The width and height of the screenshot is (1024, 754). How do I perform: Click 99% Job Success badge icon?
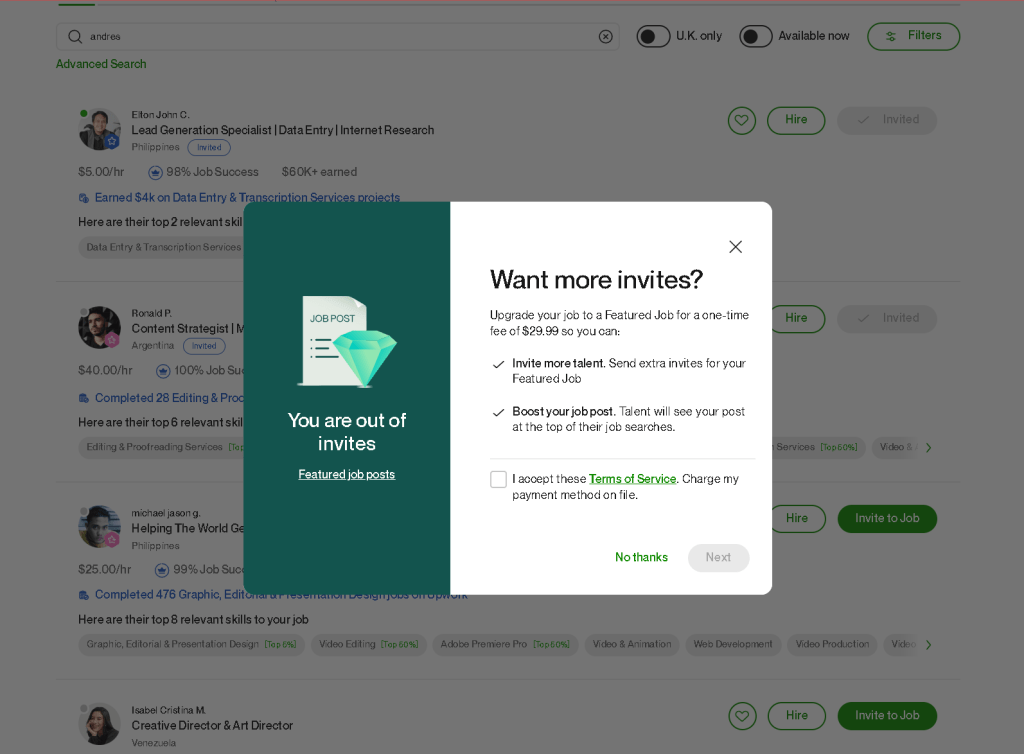[162, 570]
